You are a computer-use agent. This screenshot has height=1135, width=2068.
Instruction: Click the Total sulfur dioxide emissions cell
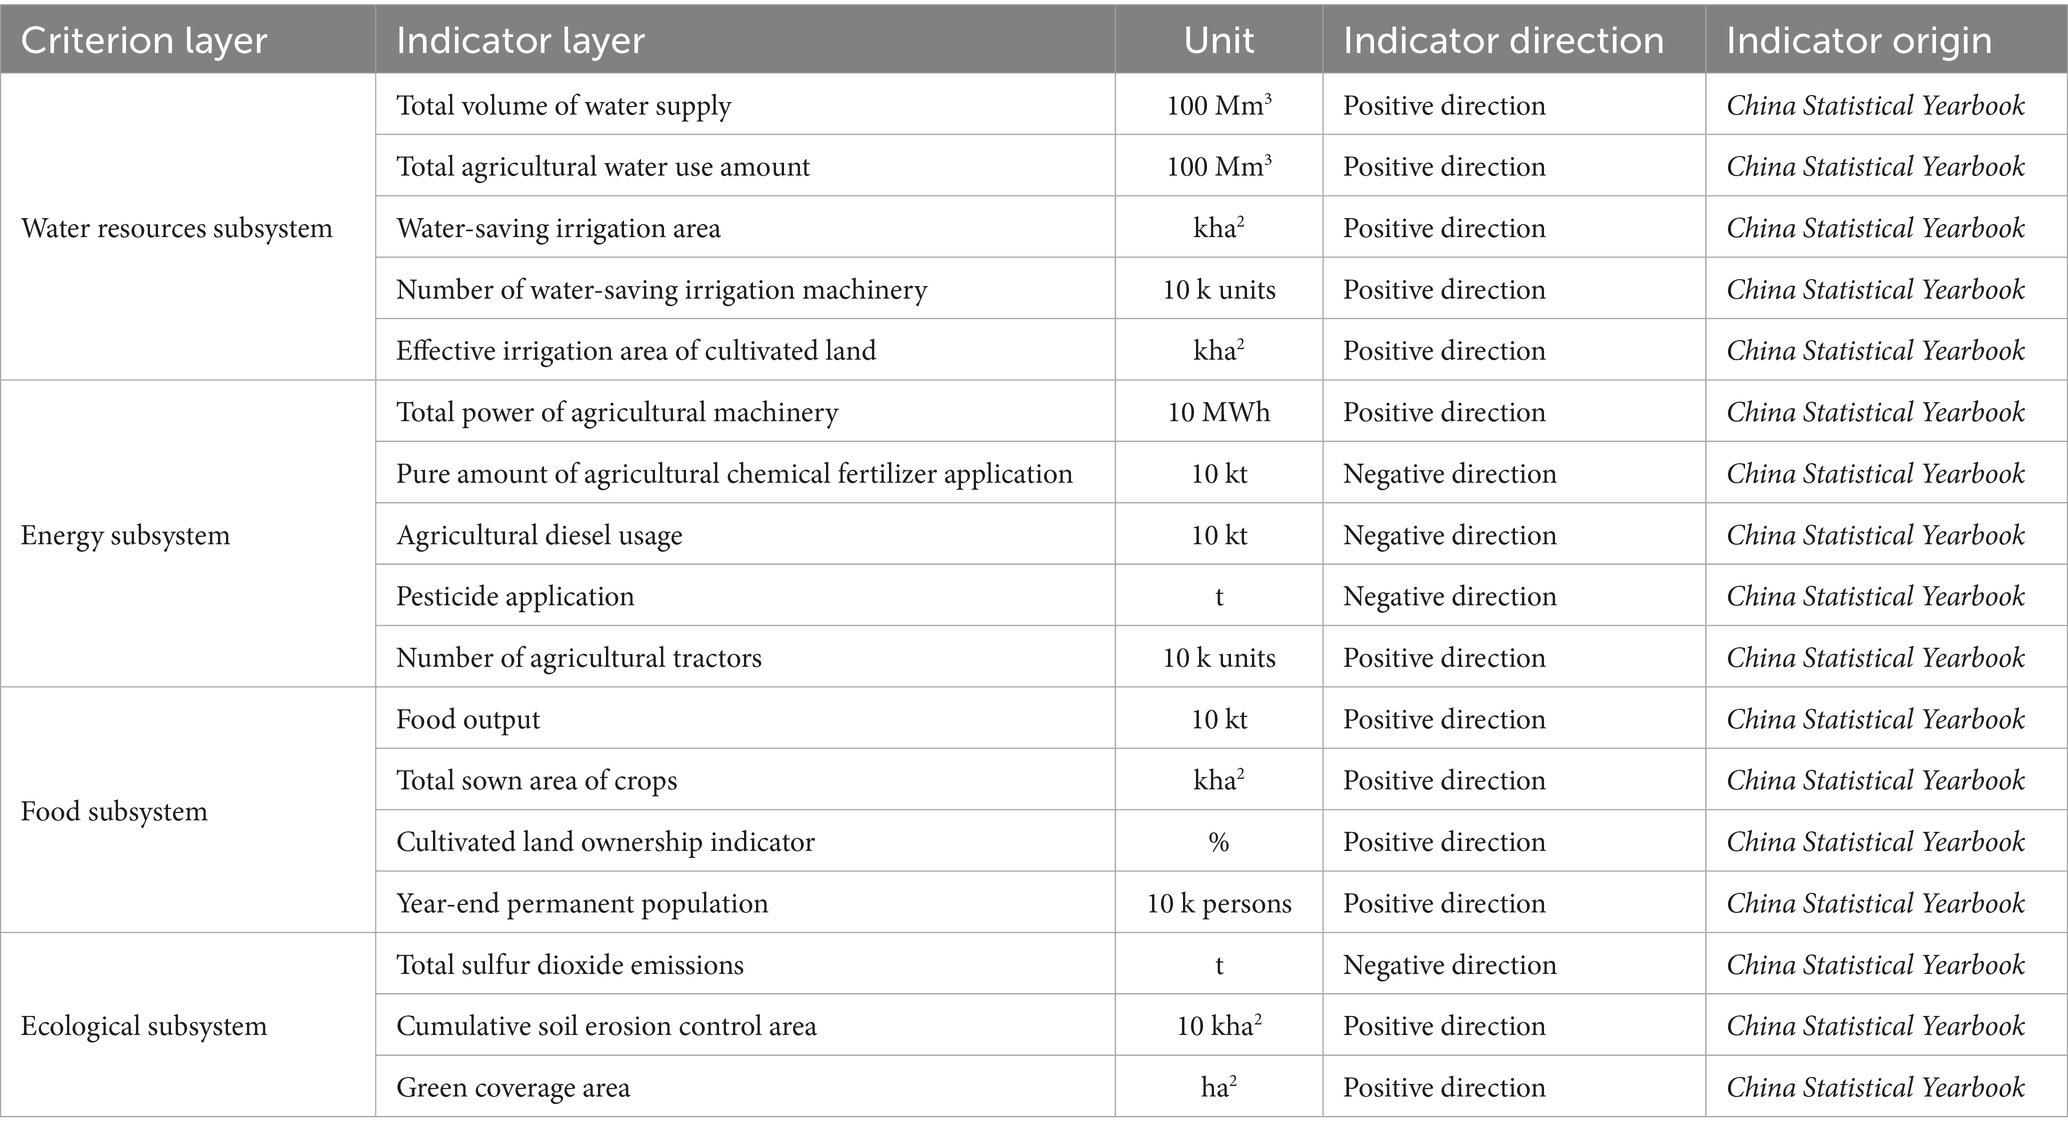(570, 965)
